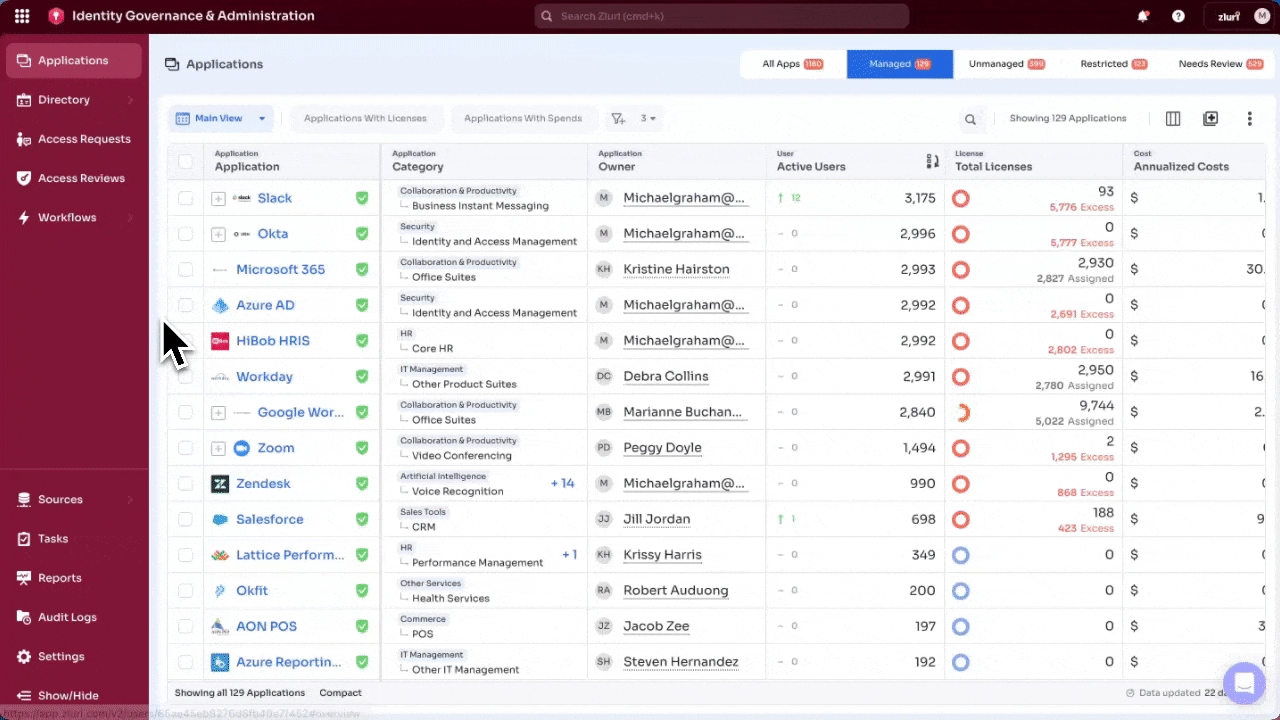
Task: Expand the Slack row plus box
Action: [218, 199]
